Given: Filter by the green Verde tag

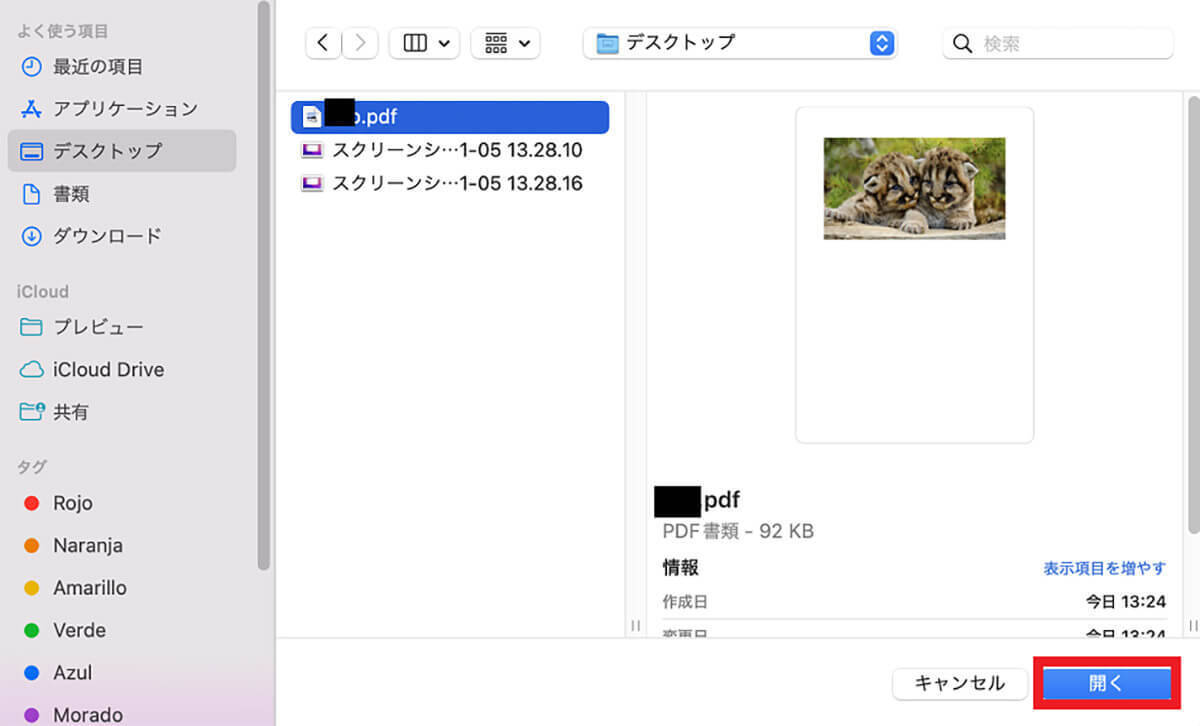Looking at the screenshot, I should tap(78, 630).
